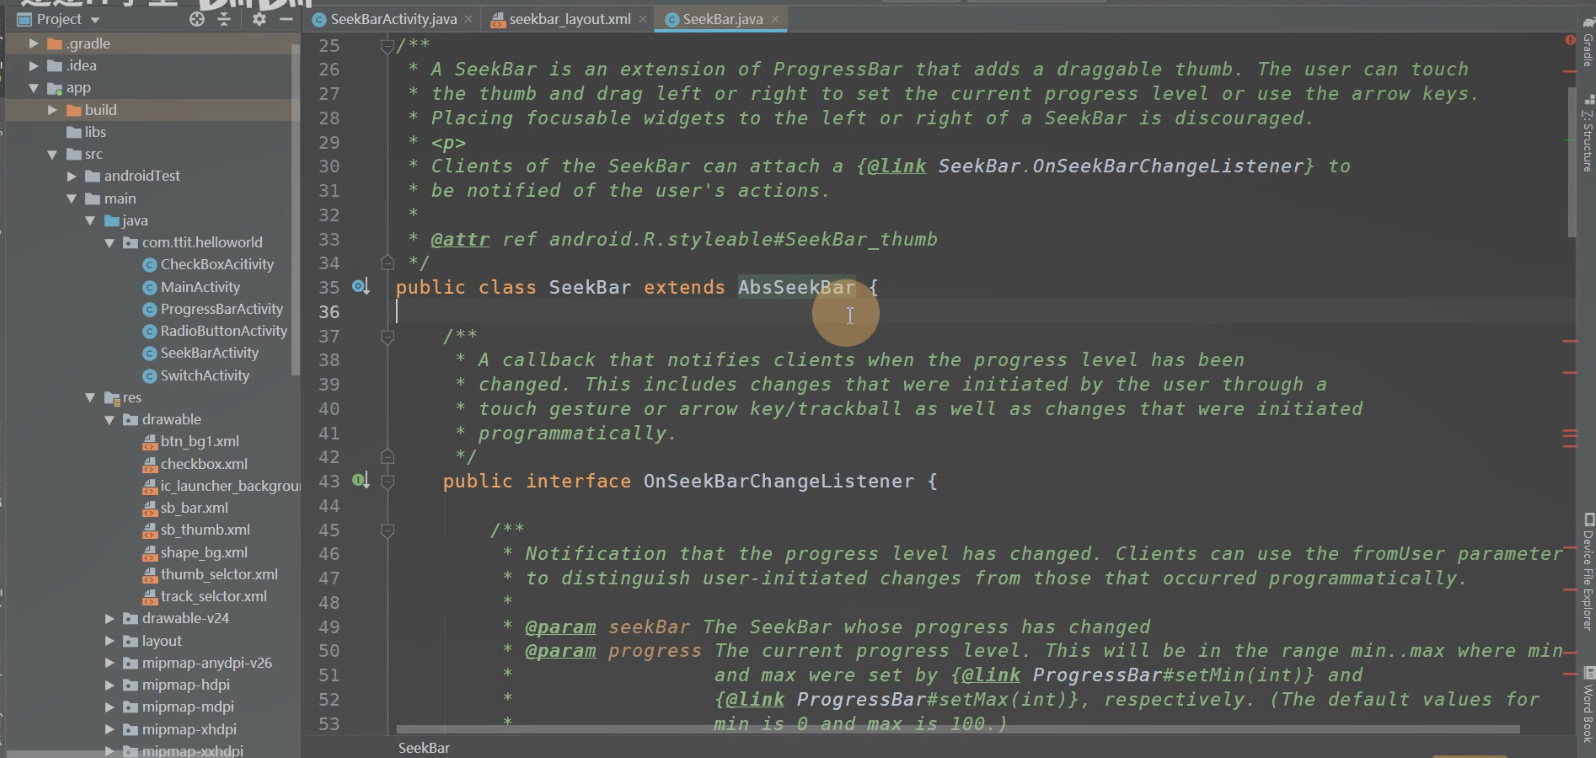Collapse the java folder

pos(90,221)
